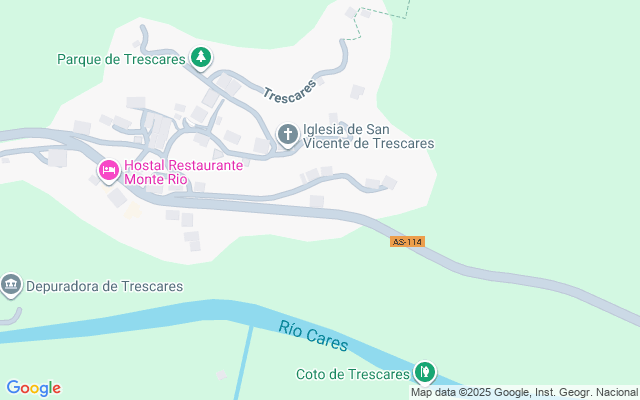
Task: Click the small tributary joining Río Cares
Action: (244, 362)
